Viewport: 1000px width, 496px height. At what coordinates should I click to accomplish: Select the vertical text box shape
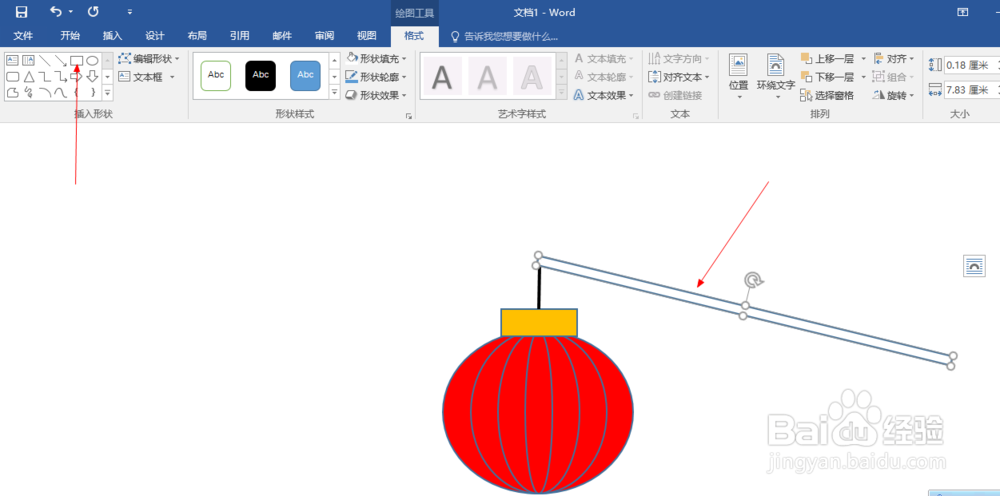point(28,61)
